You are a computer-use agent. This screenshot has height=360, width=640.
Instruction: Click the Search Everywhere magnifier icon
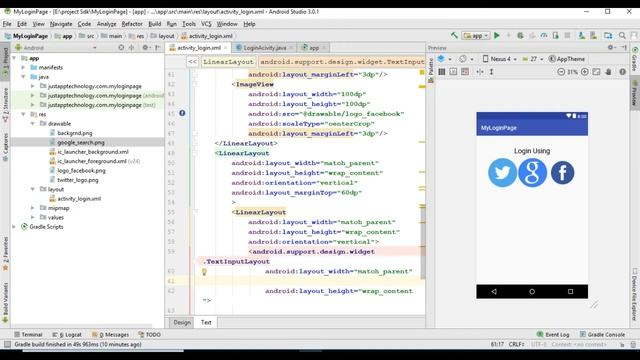pyautogui.click(x=622, y=36)
